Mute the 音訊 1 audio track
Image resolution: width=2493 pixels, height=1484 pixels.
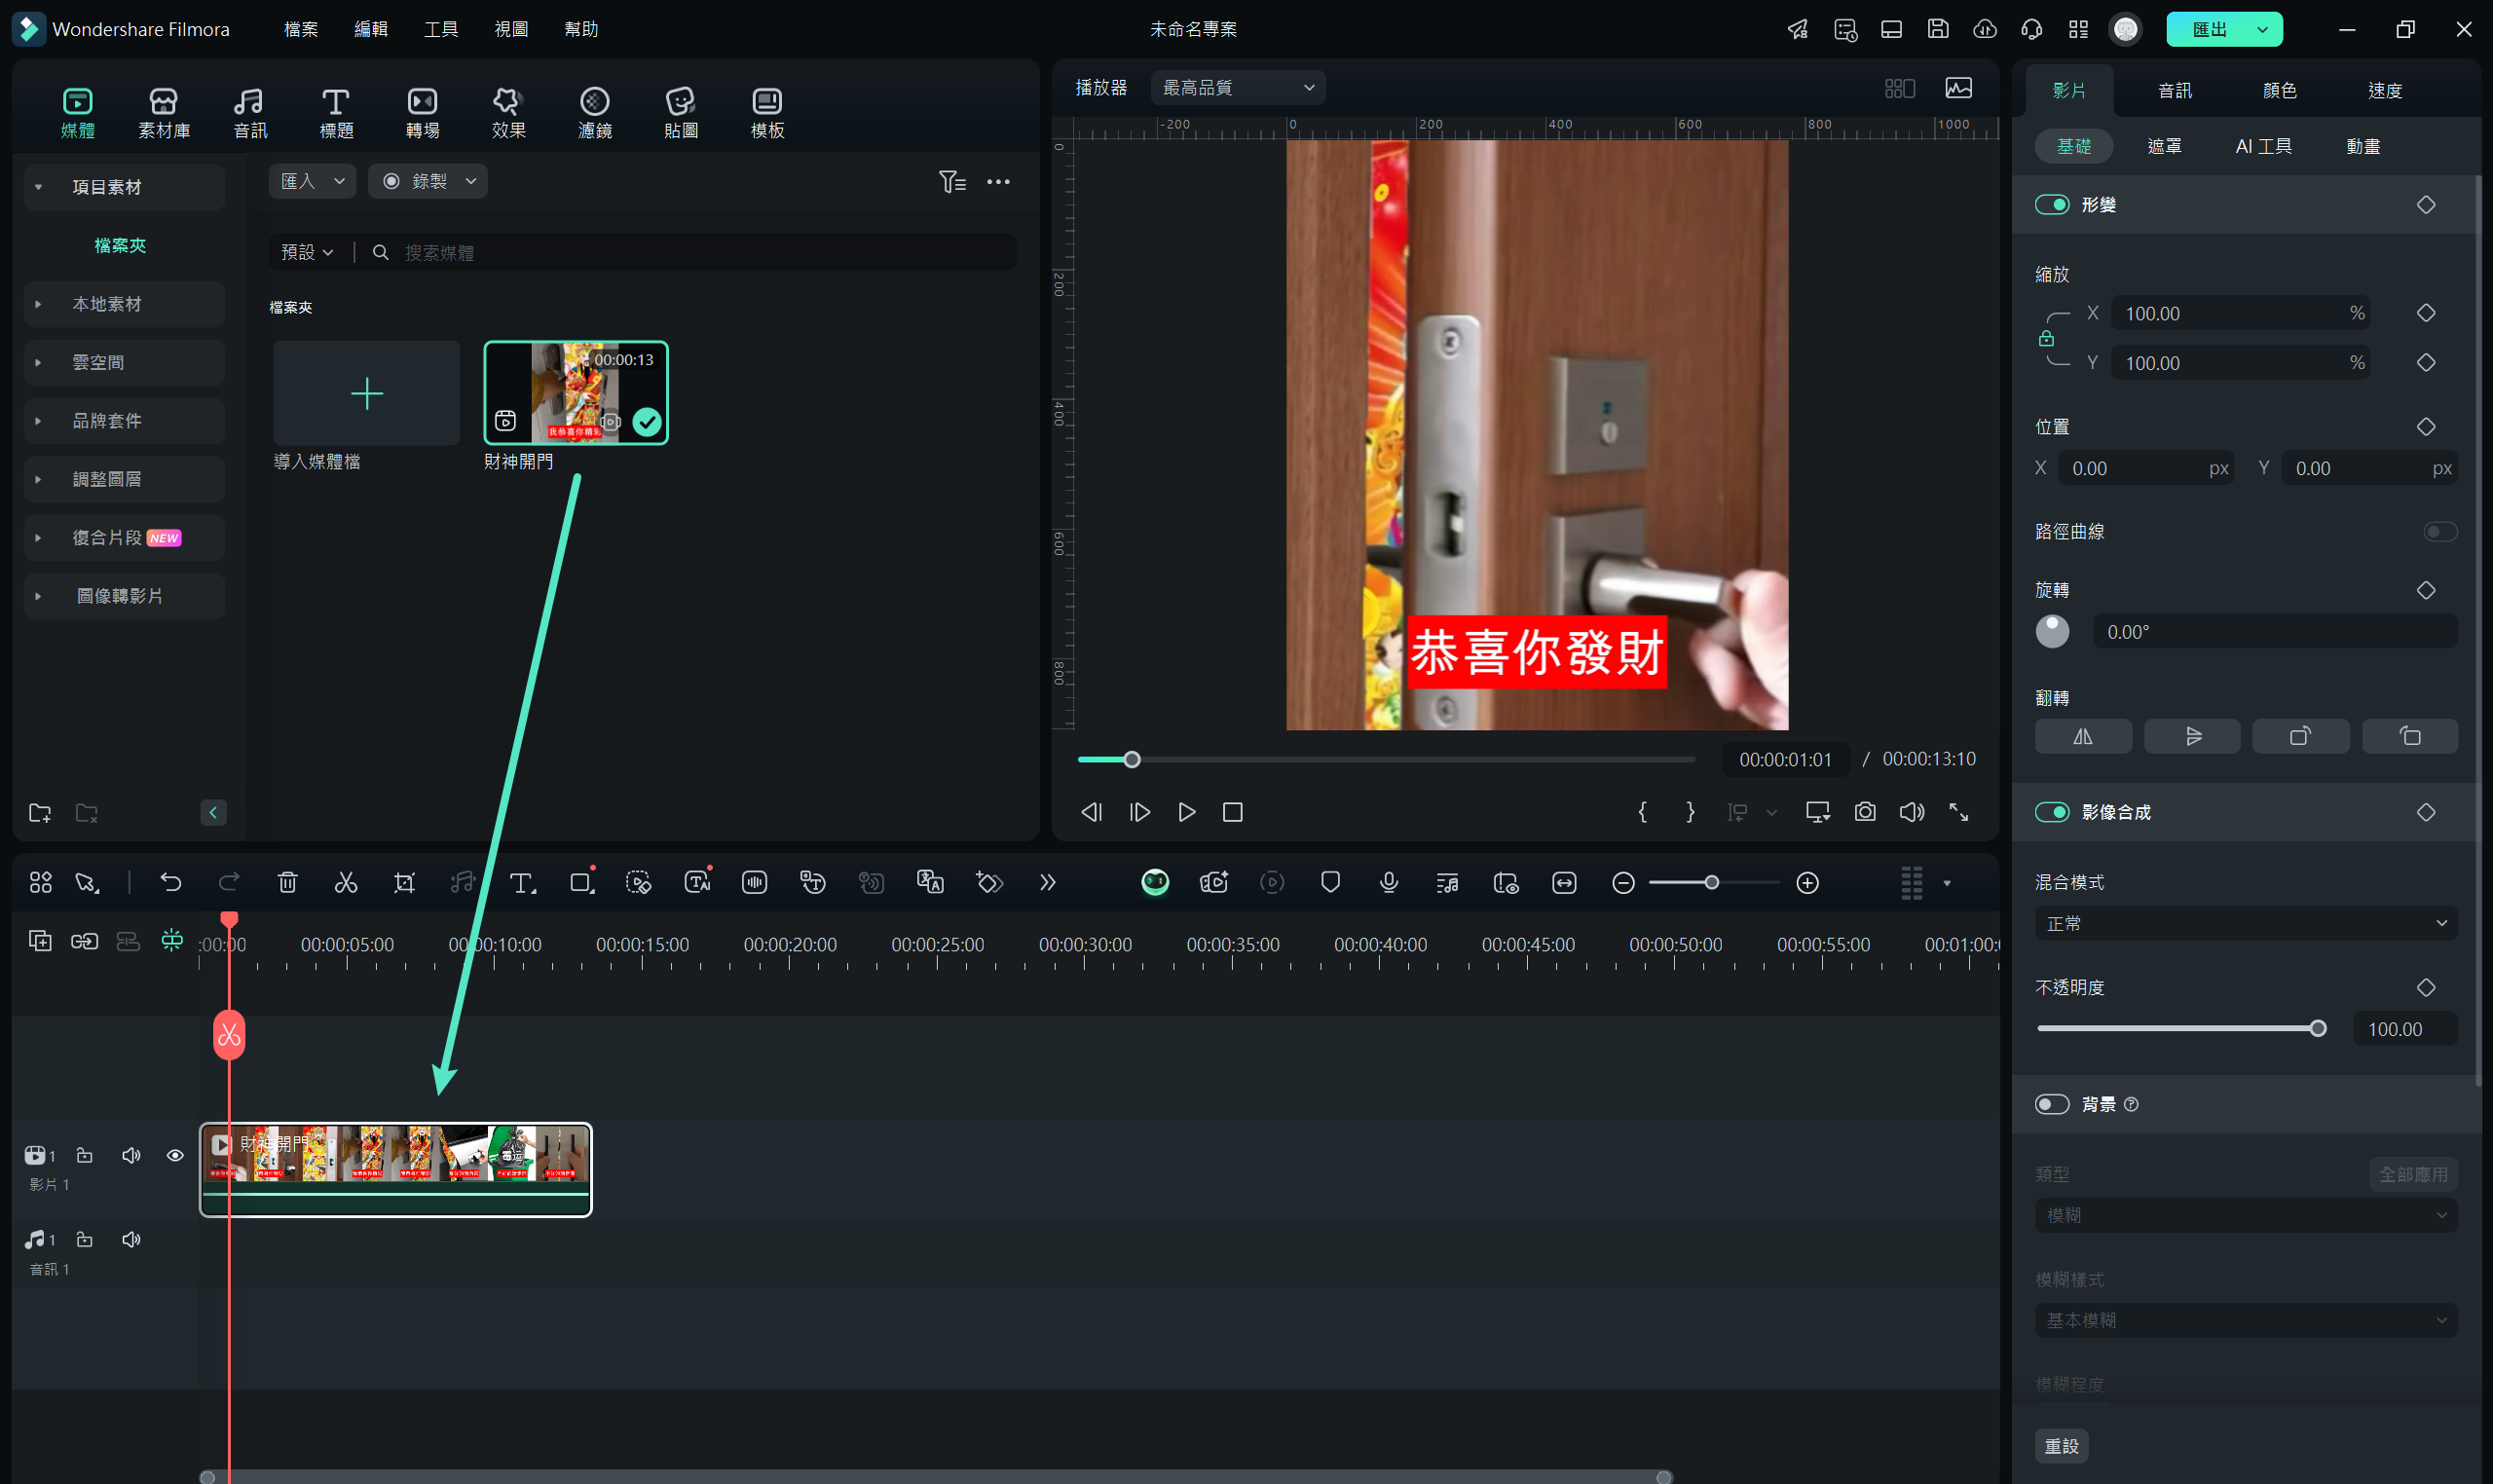click(x=131, y=1239)
